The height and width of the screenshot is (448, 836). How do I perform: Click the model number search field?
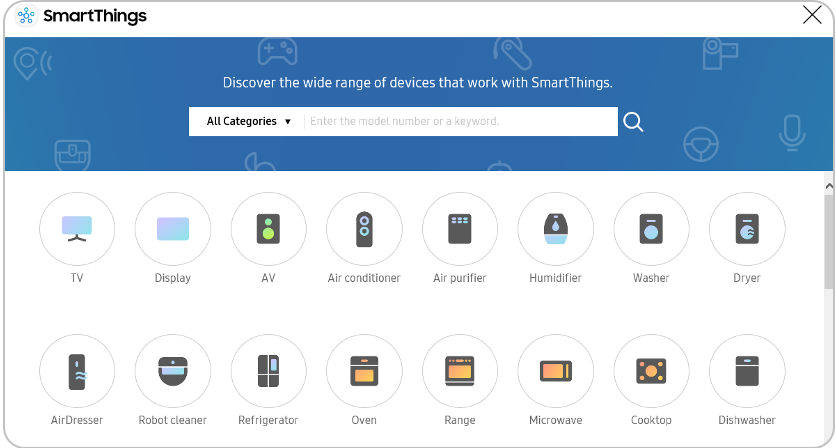pos(460,122)
